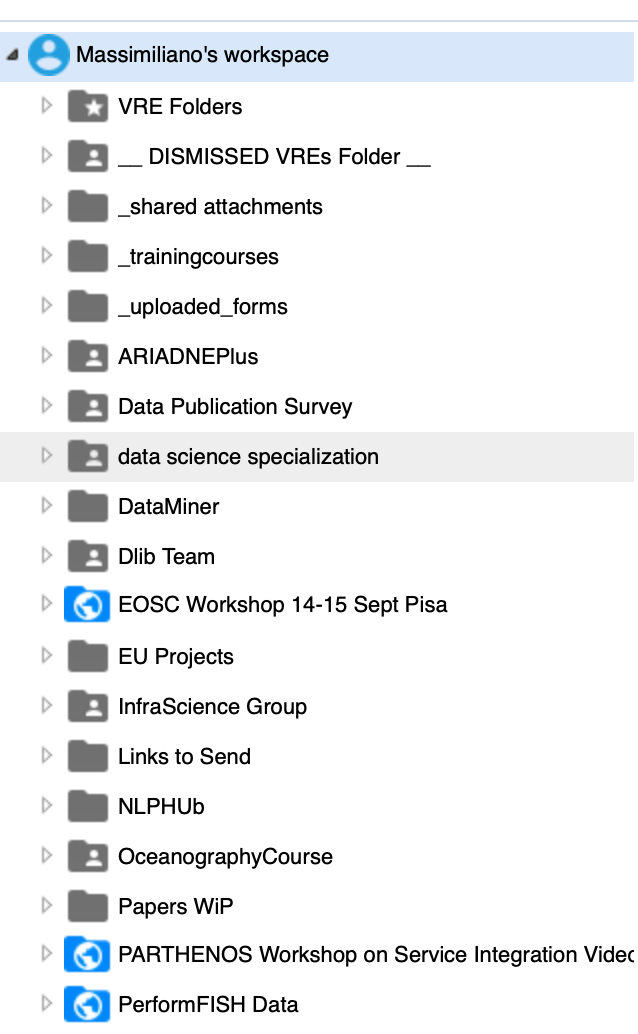The width and height of the screenshot is (638, 1034).
Task: Select the data science specialization folder
Action: pyautogui.click(x=317, y=456)
